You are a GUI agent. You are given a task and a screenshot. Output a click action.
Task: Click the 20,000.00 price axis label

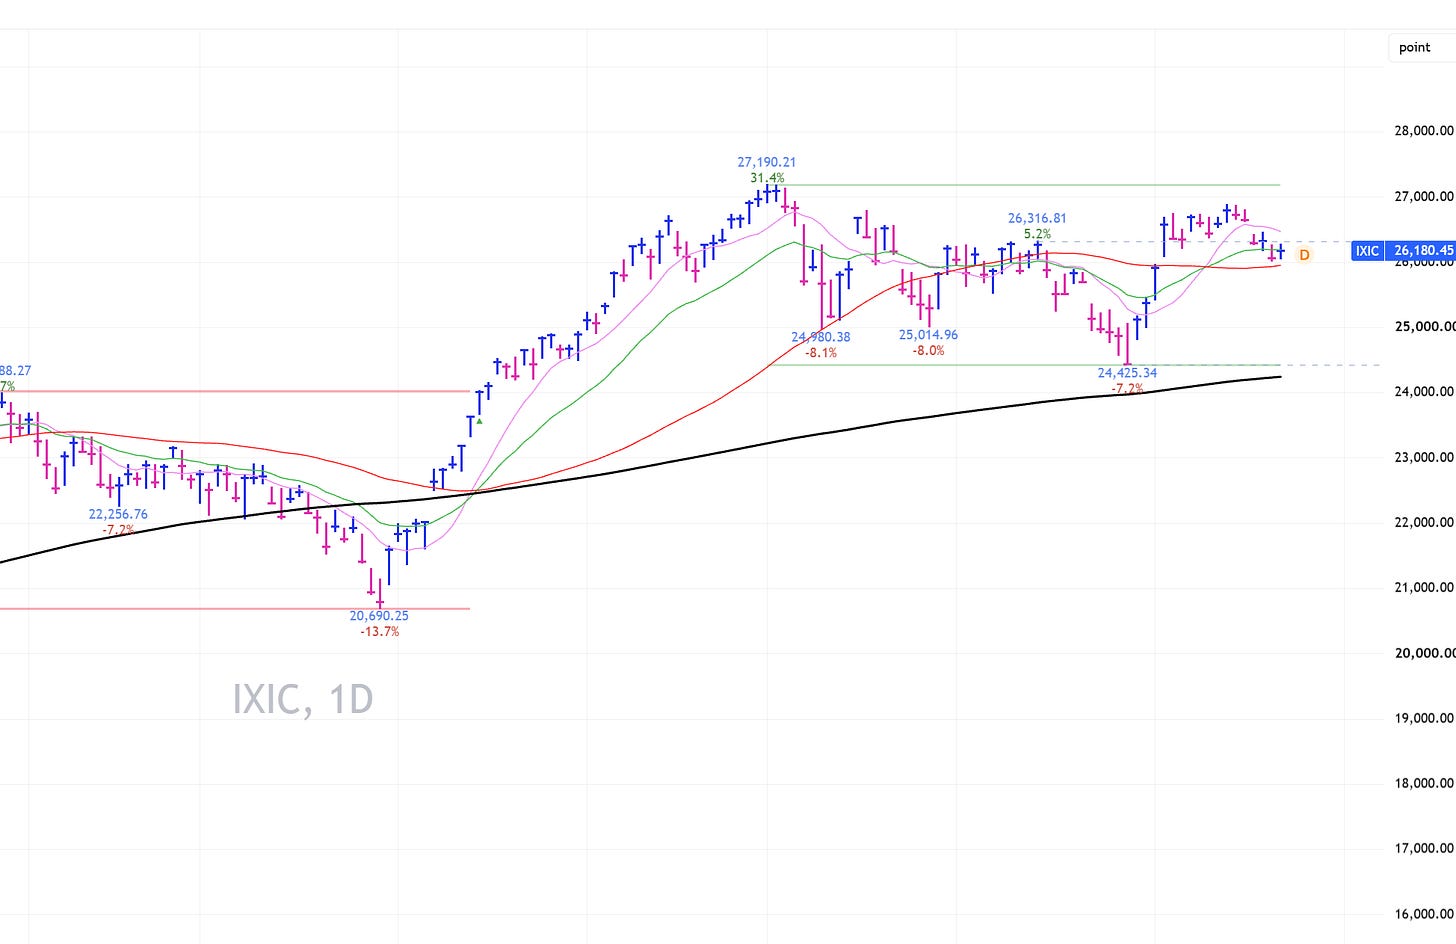[x=1424, y=653]
